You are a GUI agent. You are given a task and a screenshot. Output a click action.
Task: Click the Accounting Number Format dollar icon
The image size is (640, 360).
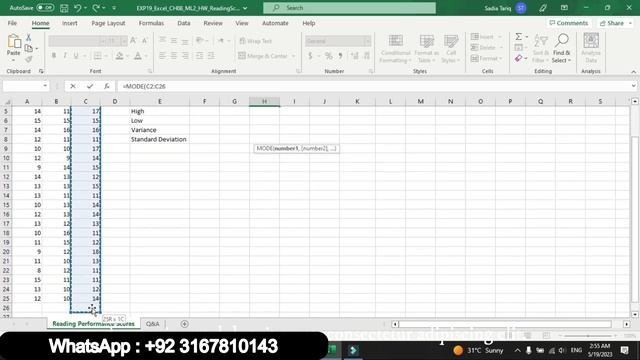(x=310, y=56)
